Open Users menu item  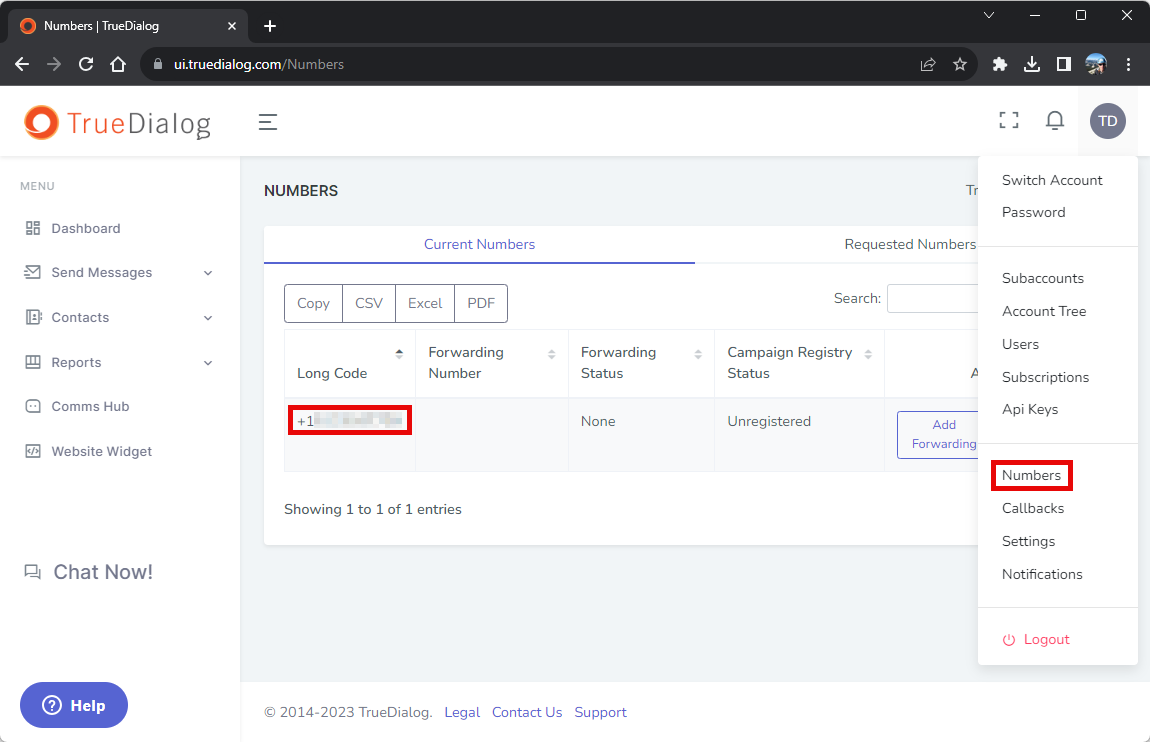click(1020, 345)
